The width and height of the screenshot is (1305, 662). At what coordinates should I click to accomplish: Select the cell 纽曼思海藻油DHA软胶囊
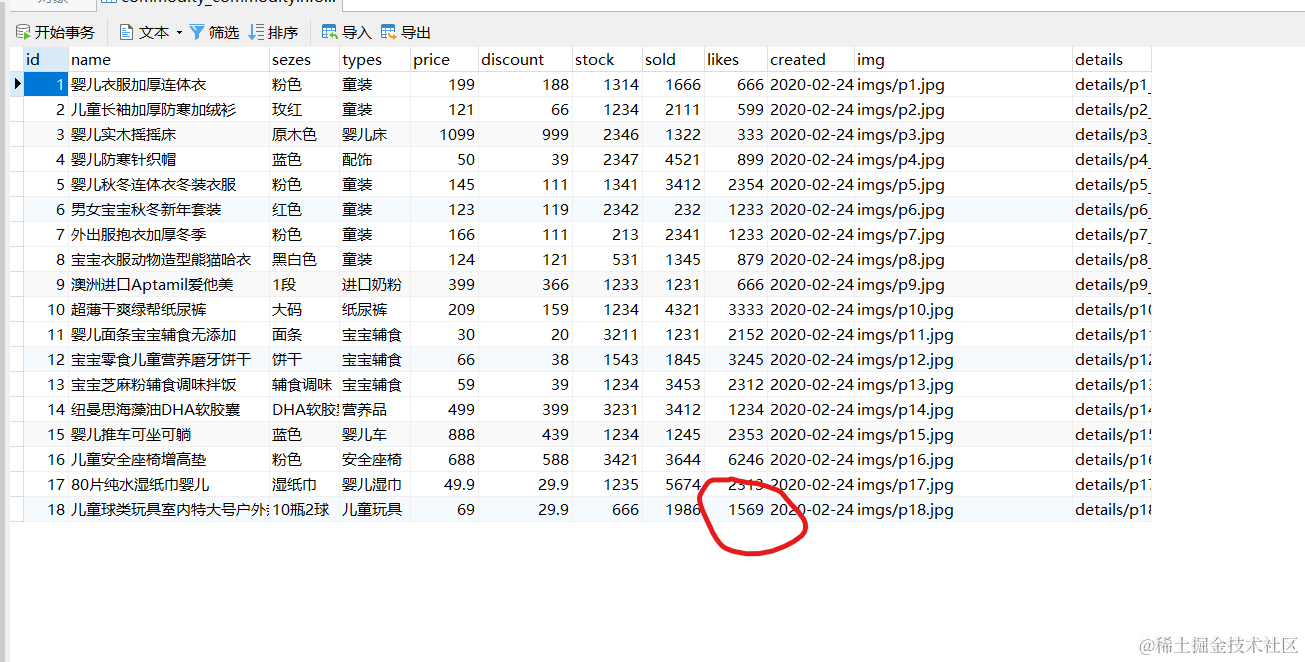168,410
